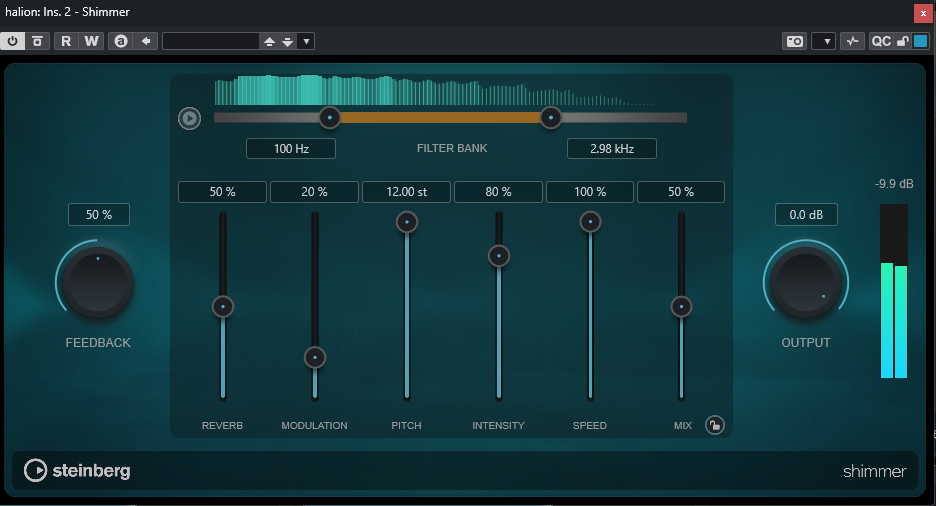Click the Intensity 80 % value box
This screenshot has height=506, width=936.
pyautogui.click(x=498, y=192)
